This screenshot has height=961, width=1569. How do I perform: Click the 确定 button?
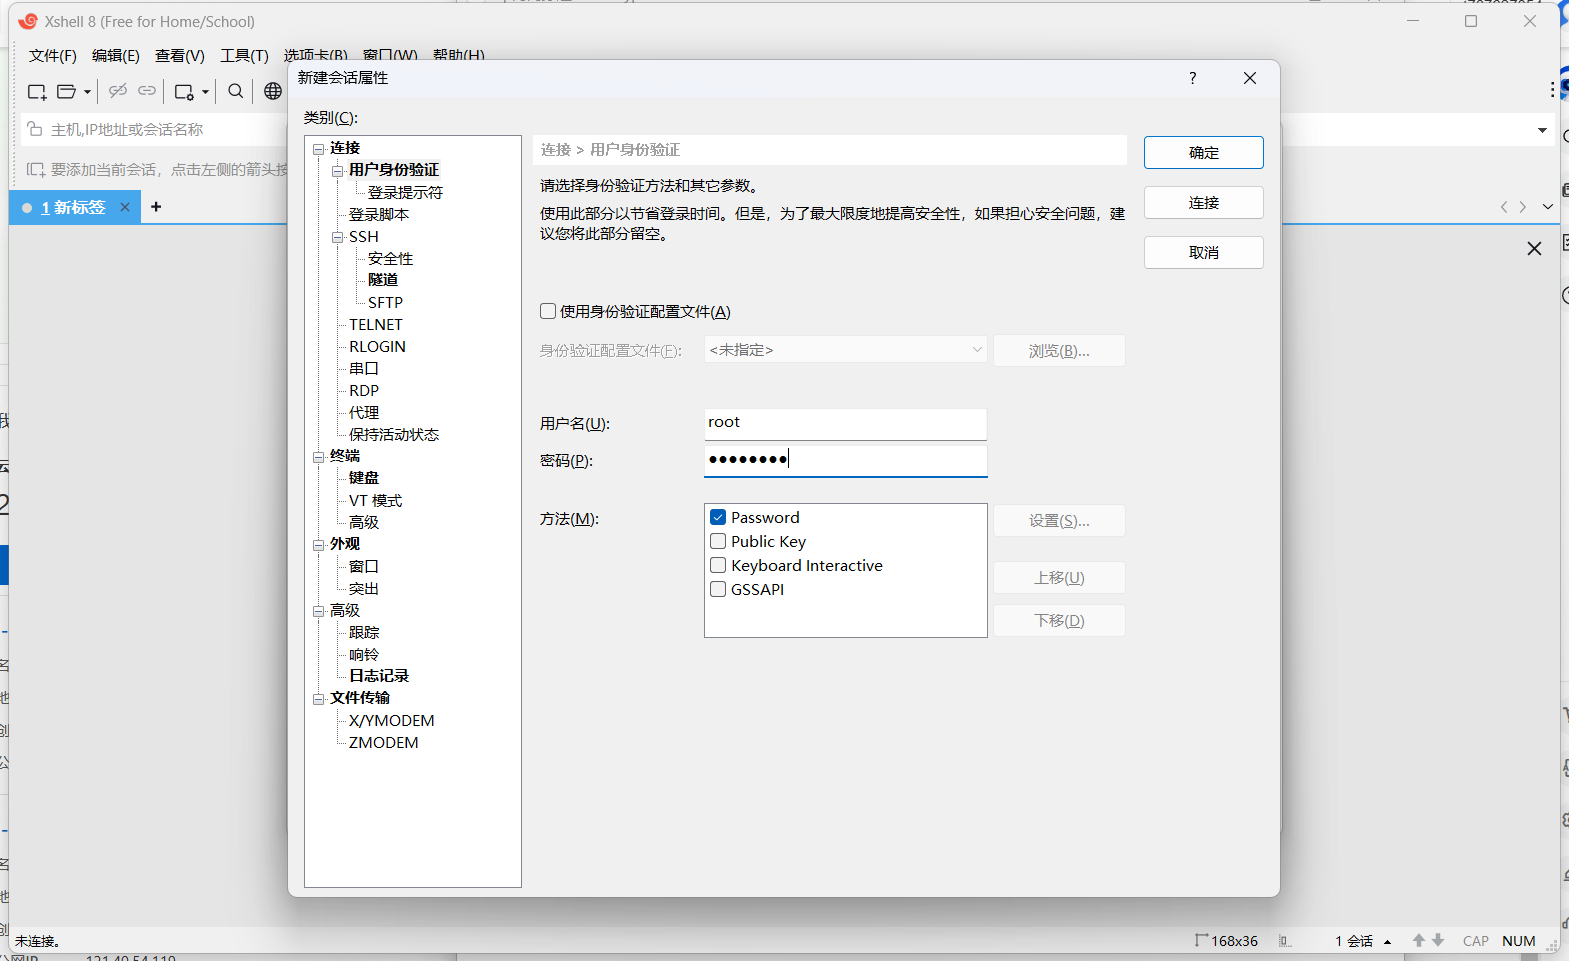[1204, 152]
